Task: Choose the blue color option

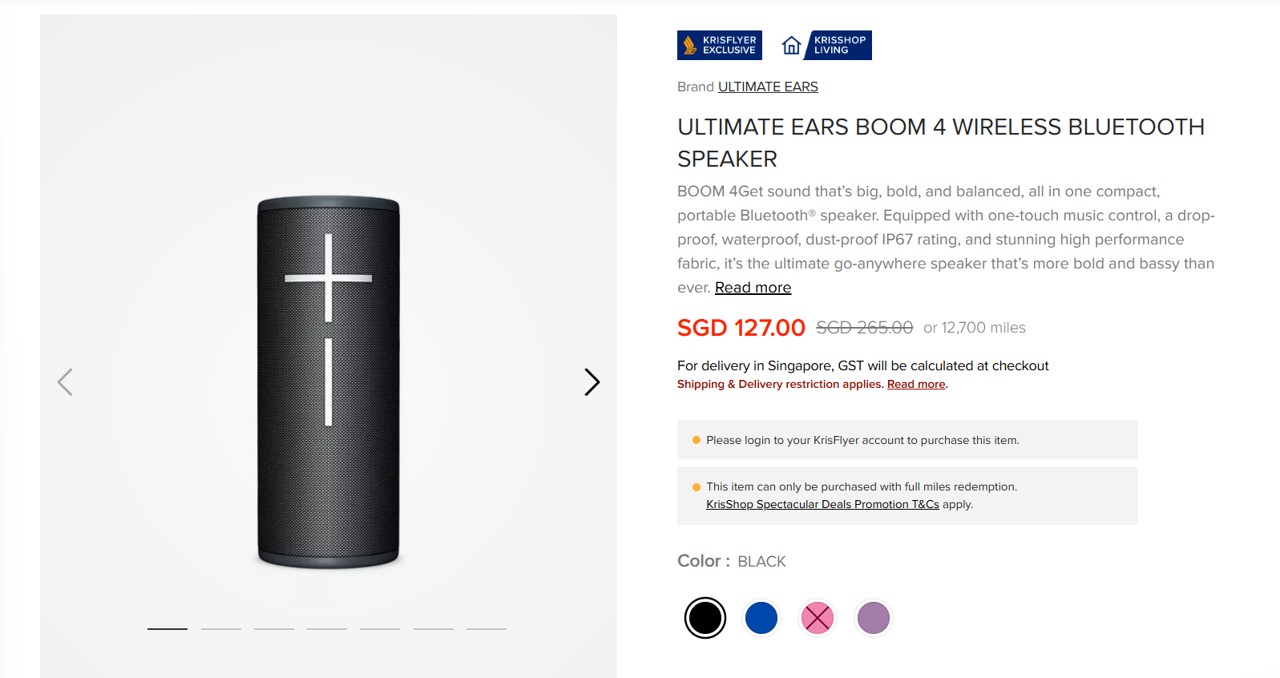Action: (x=761, y=618)
